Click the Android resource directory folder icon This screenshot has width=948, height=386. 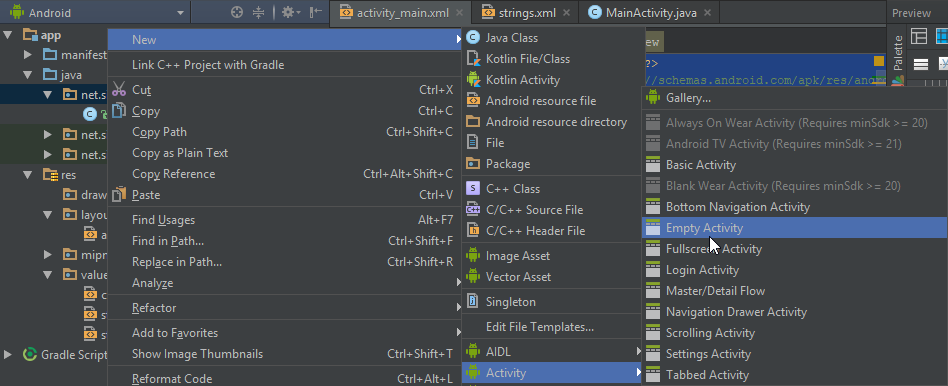tap(473, 122)
